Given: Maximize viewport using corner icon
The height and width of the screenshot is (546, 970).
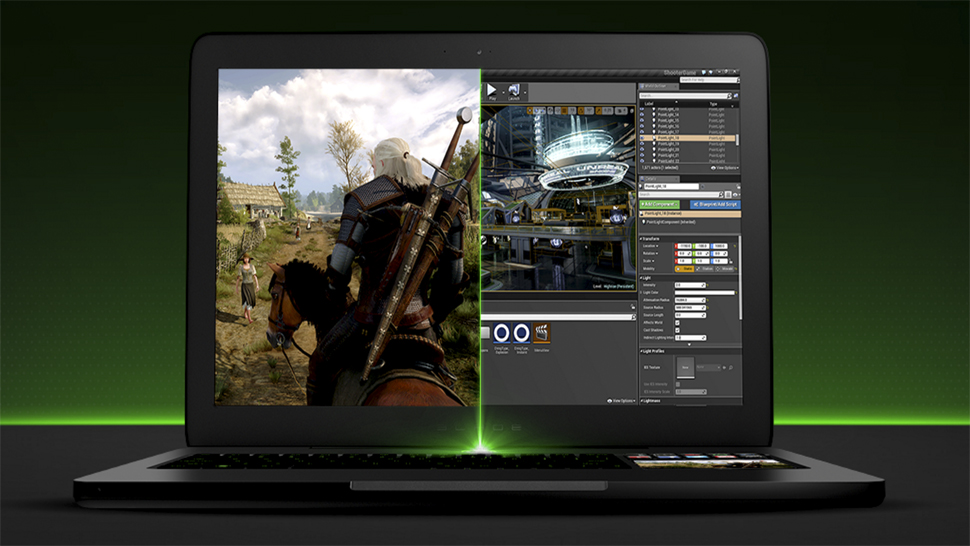Looking at the screenshot, I should point(632,111).
